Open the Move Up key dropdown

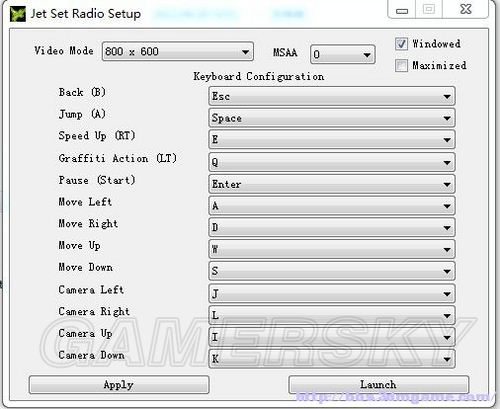[x=332, y=249]
